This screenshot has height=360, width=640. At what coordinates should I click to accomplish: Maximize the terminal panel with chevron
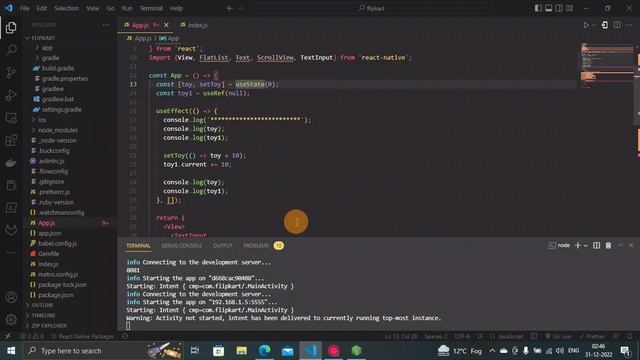[x=620, y=245]
